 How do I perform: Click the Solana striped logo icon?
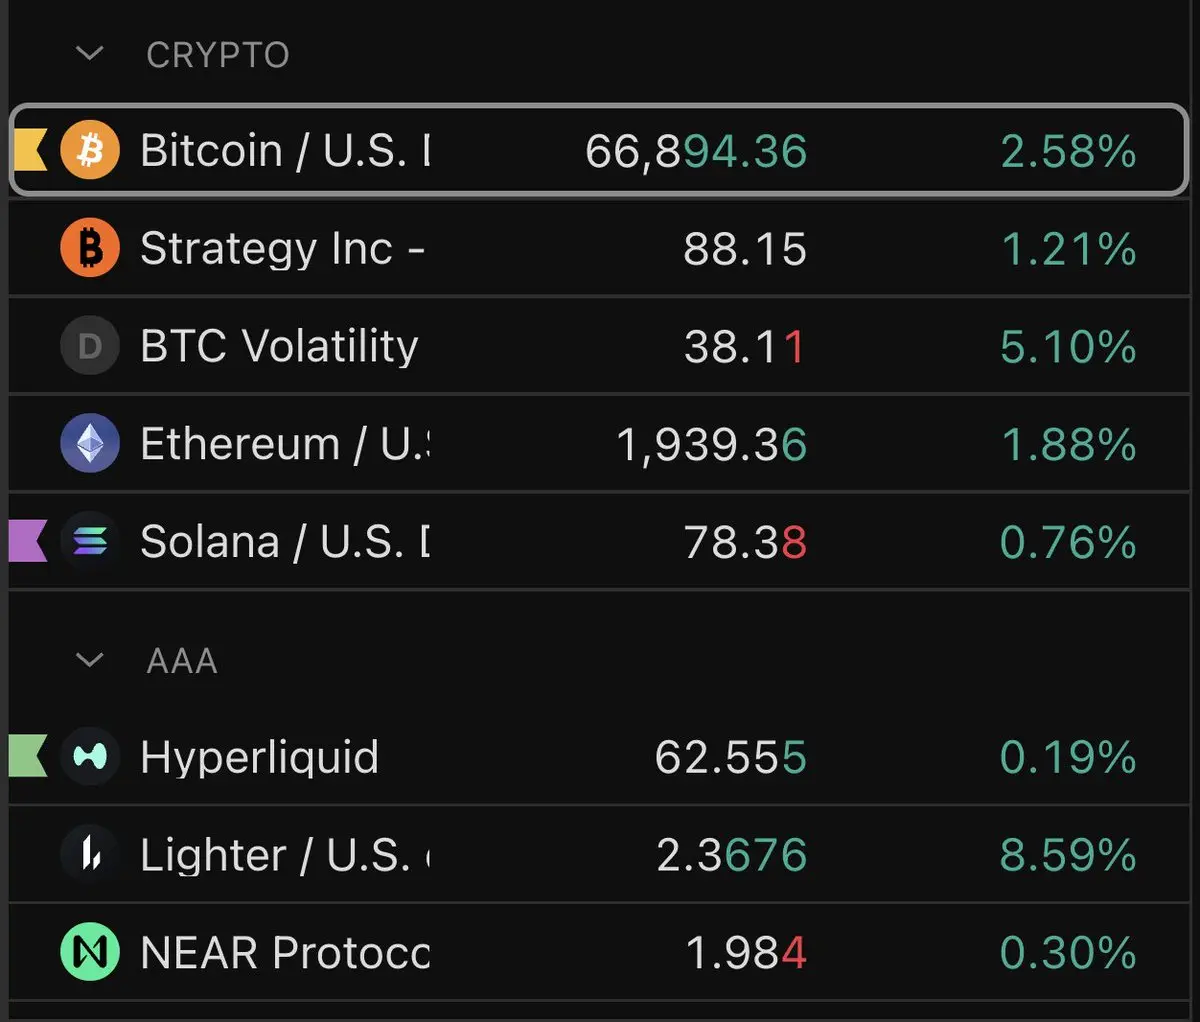pyautogui.click(x=90, y=541)
